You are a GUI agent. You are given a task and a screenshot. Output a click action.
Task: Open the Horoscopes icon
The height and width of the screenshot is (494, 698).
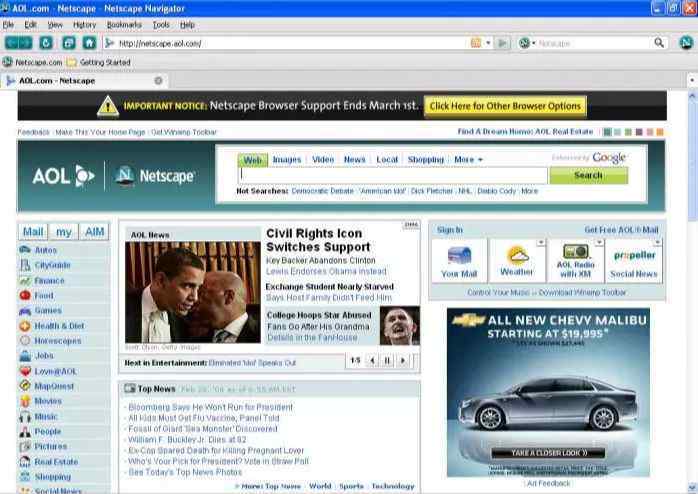click(25, 340)
